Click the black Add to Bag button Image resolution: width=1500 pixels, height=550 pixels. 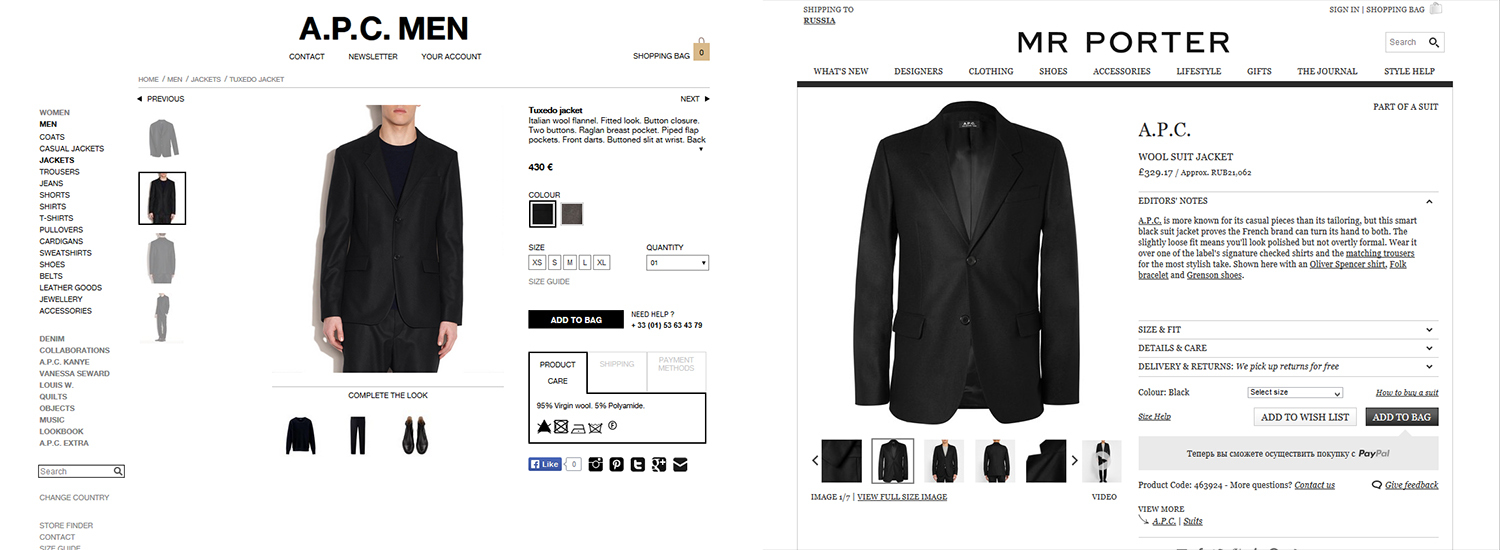point(575,320)
